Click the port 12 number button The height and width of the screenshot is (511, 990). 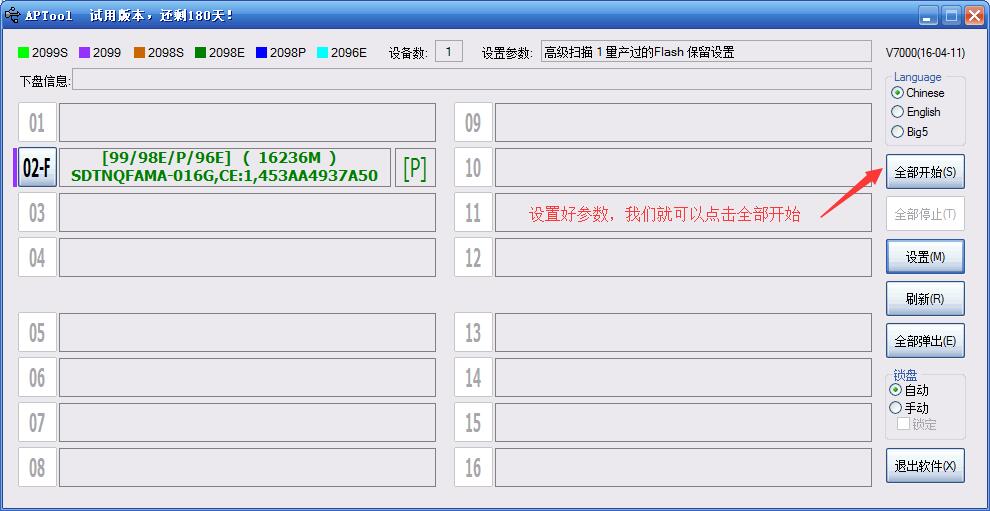pos(474,257)
